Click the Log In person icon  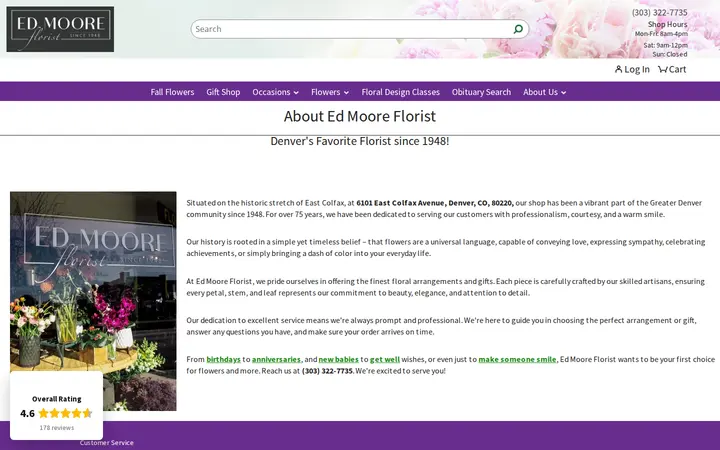pos(619,69)
